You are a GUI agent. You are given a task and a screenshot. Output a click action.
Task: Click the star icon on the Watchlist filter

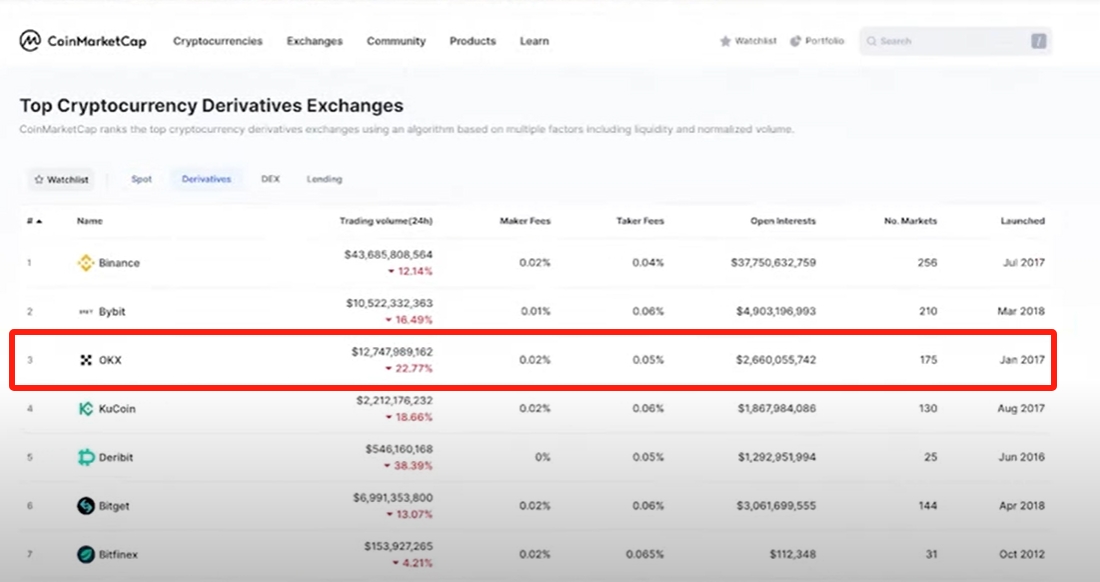[39, 180]
